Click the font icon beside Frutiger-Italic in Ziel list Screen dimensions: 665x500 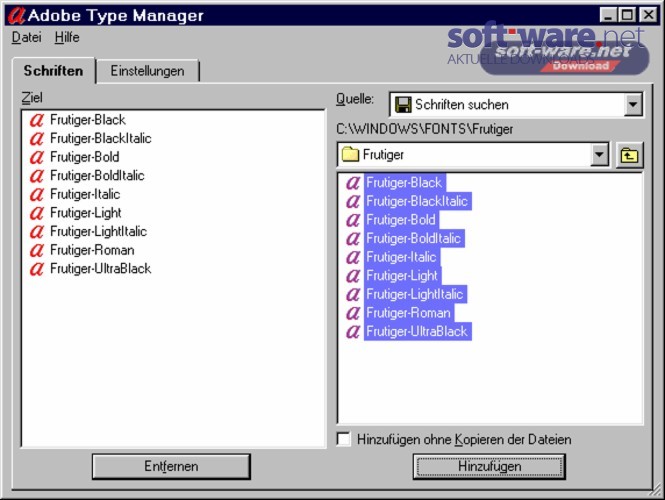coord(37,195)
